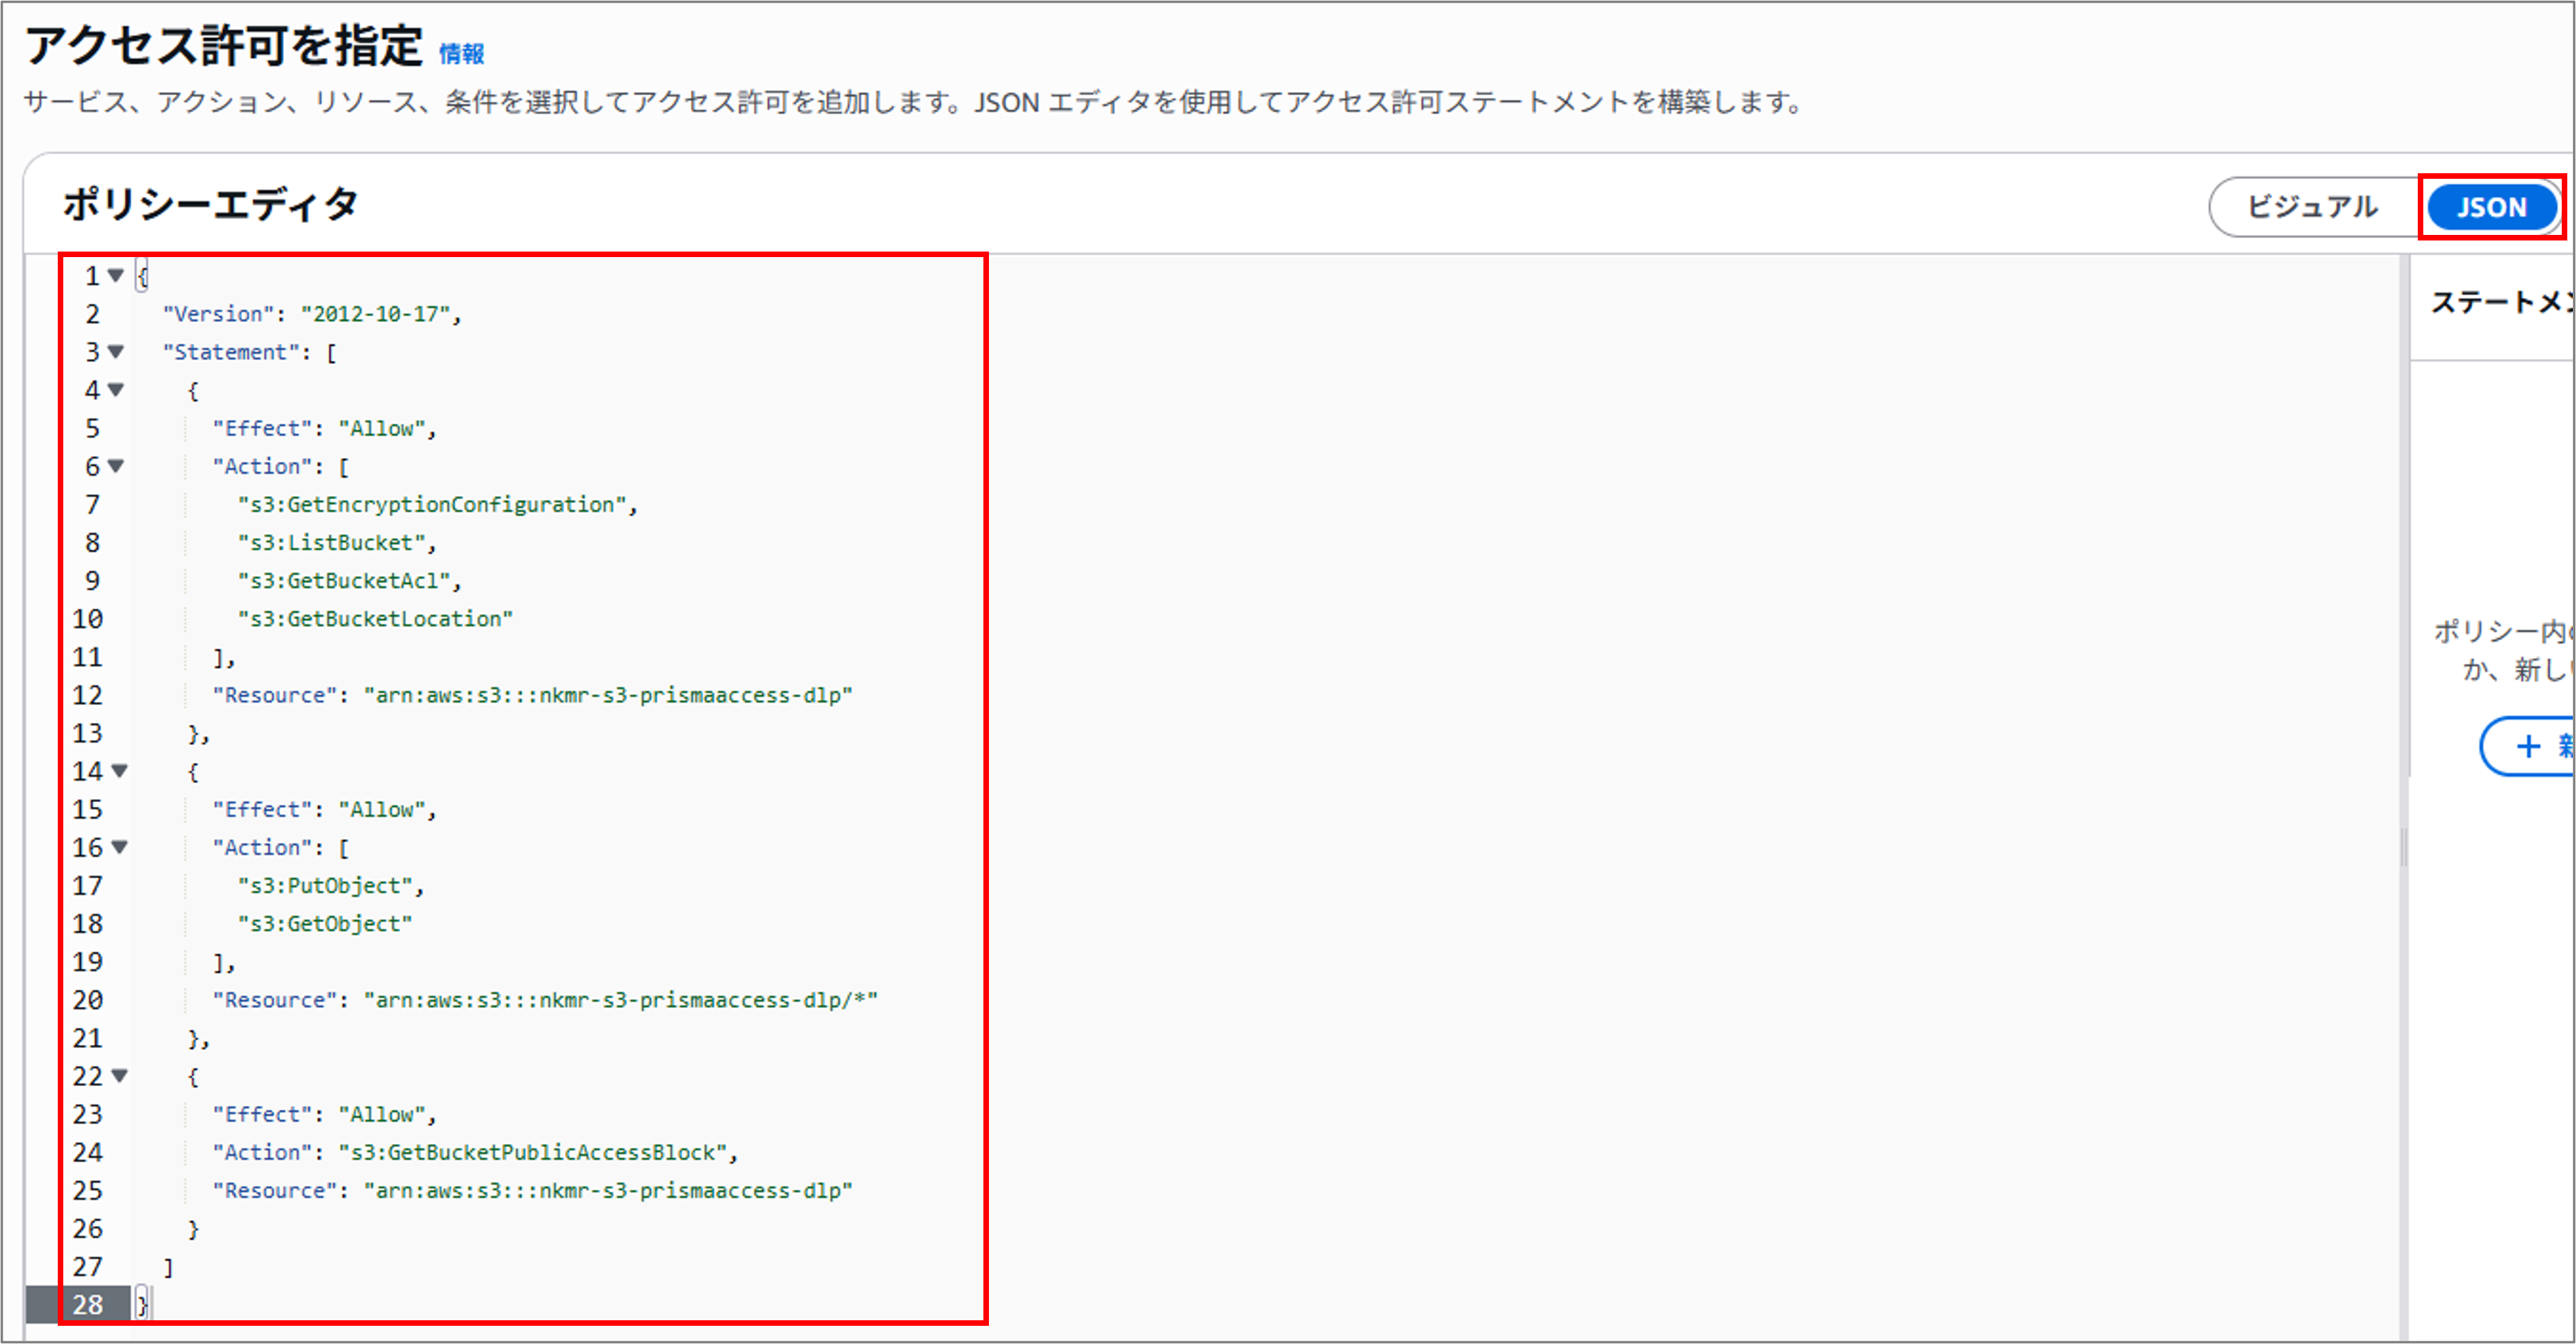Fold the second statement block, line 14
Image resolution: width=2576 pixels, height=1344 pixels.
point(119,771)
